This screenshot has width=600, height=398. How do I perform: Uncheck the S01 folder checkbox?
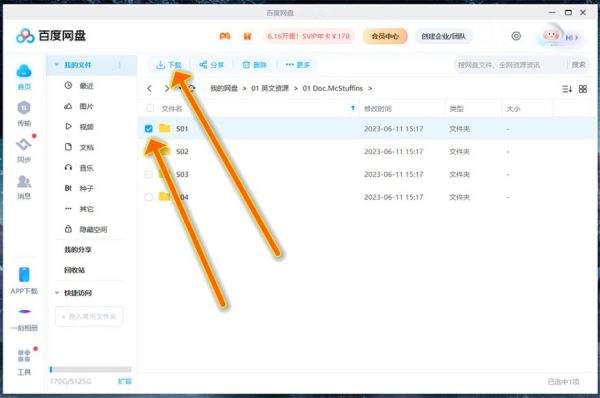point(149,129)
